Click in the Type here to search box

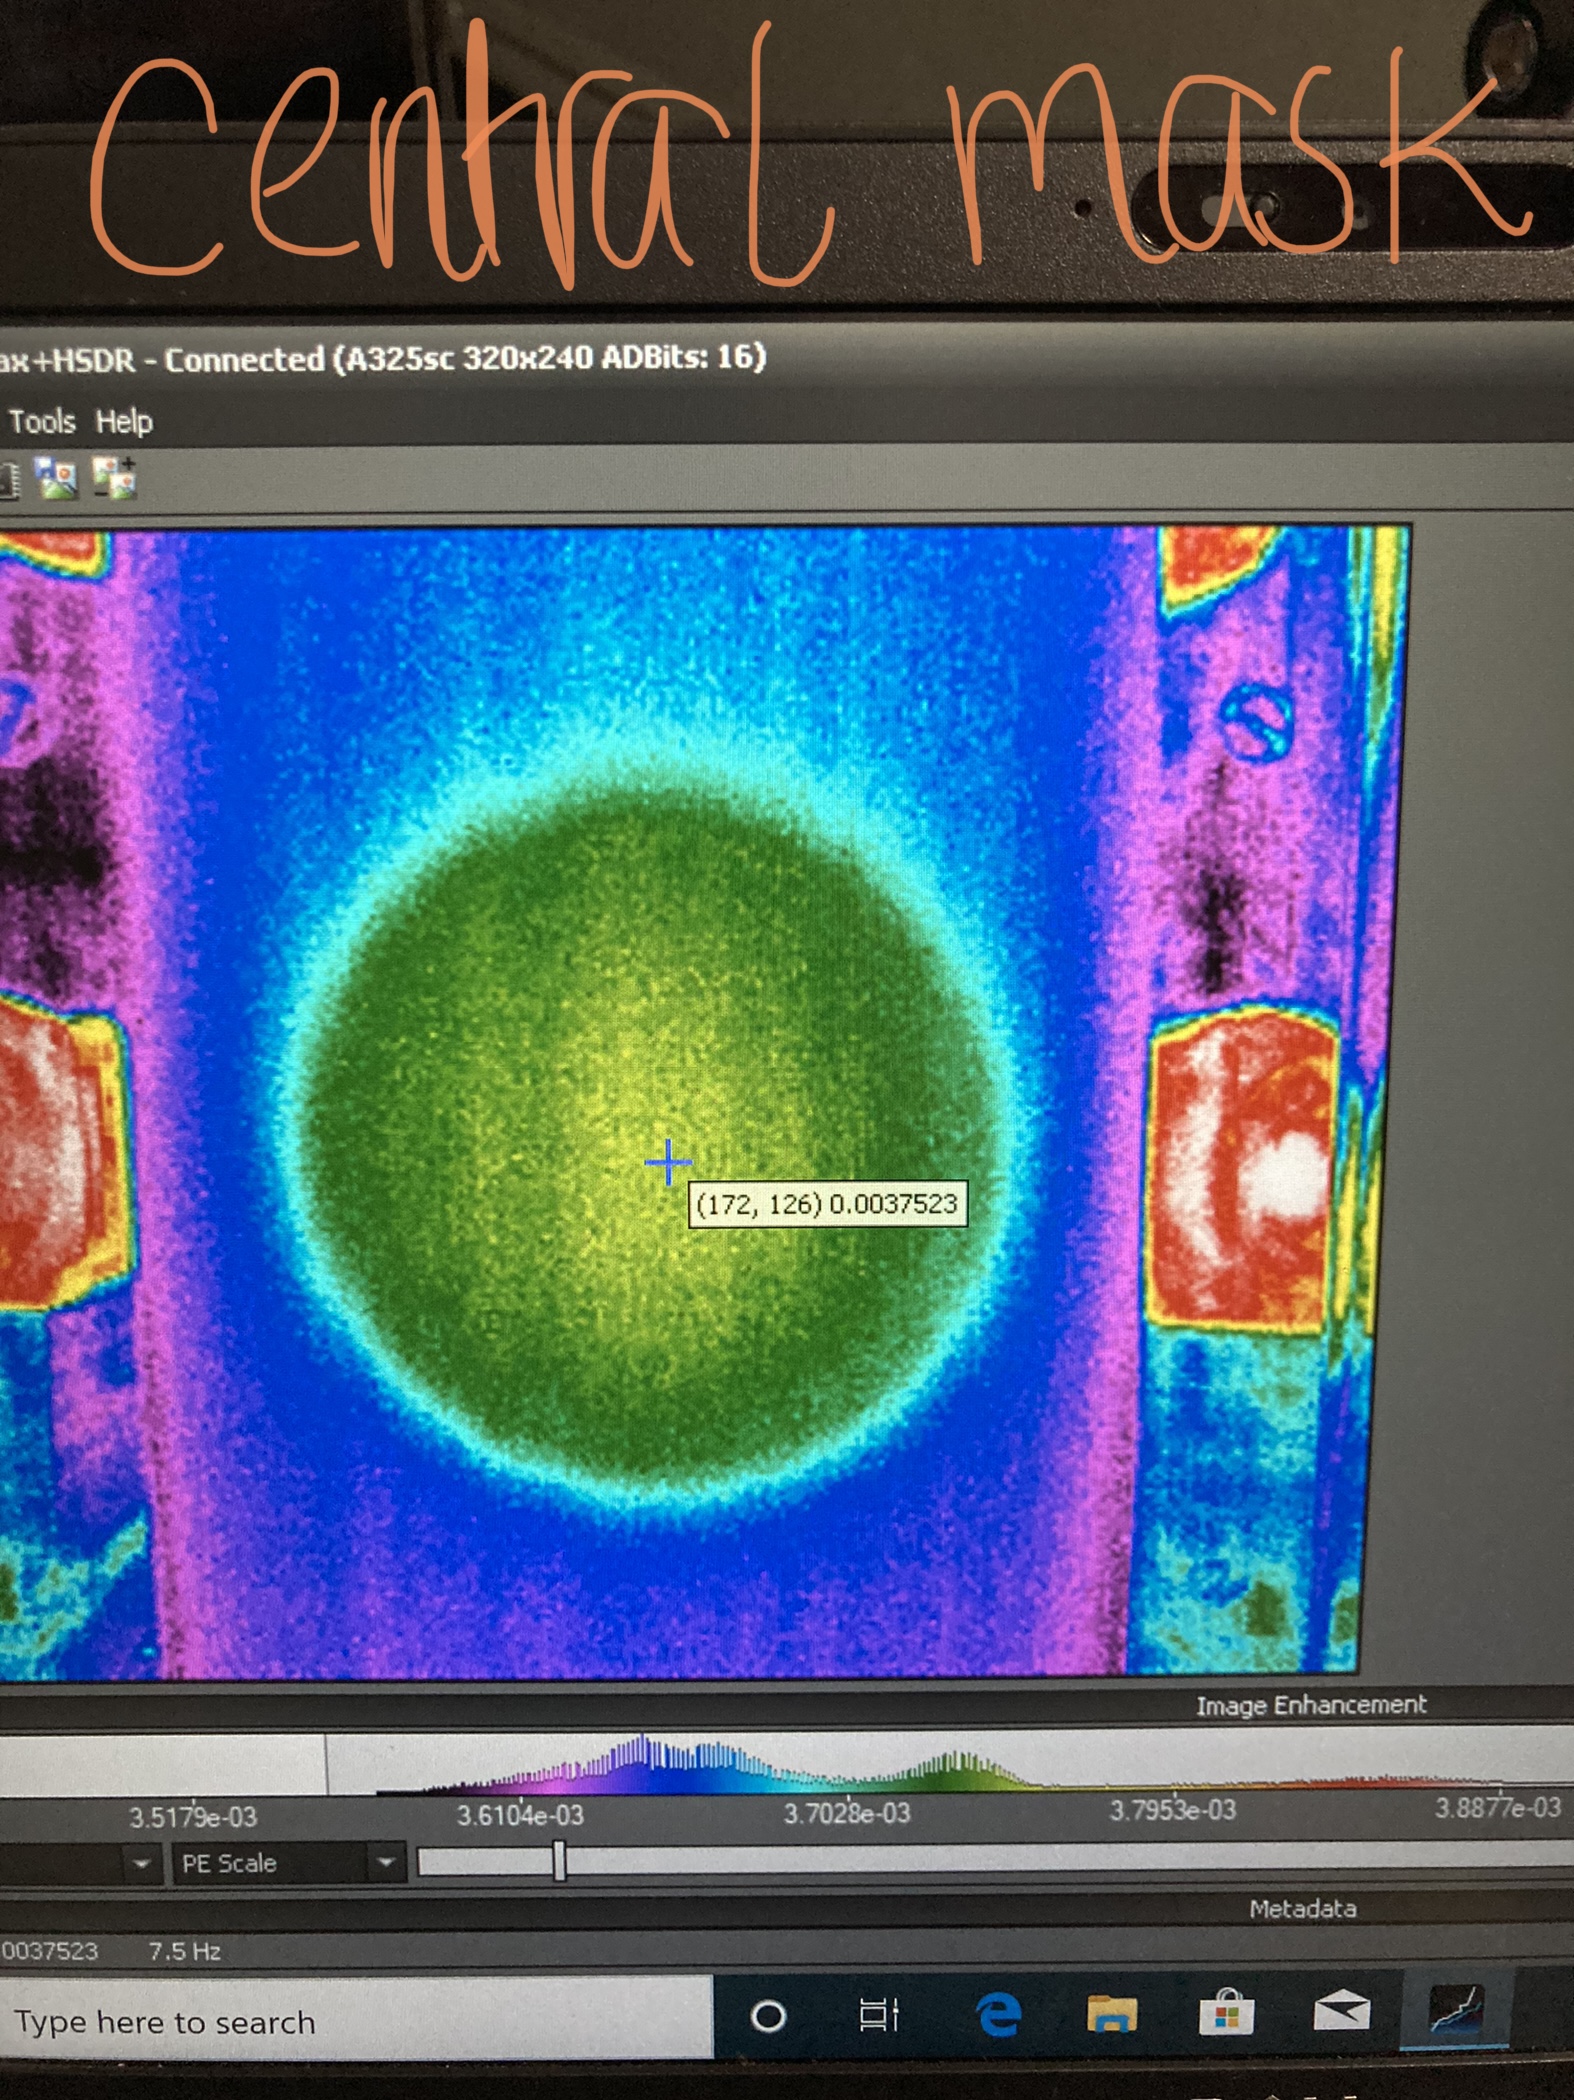tap(355, 2022)
